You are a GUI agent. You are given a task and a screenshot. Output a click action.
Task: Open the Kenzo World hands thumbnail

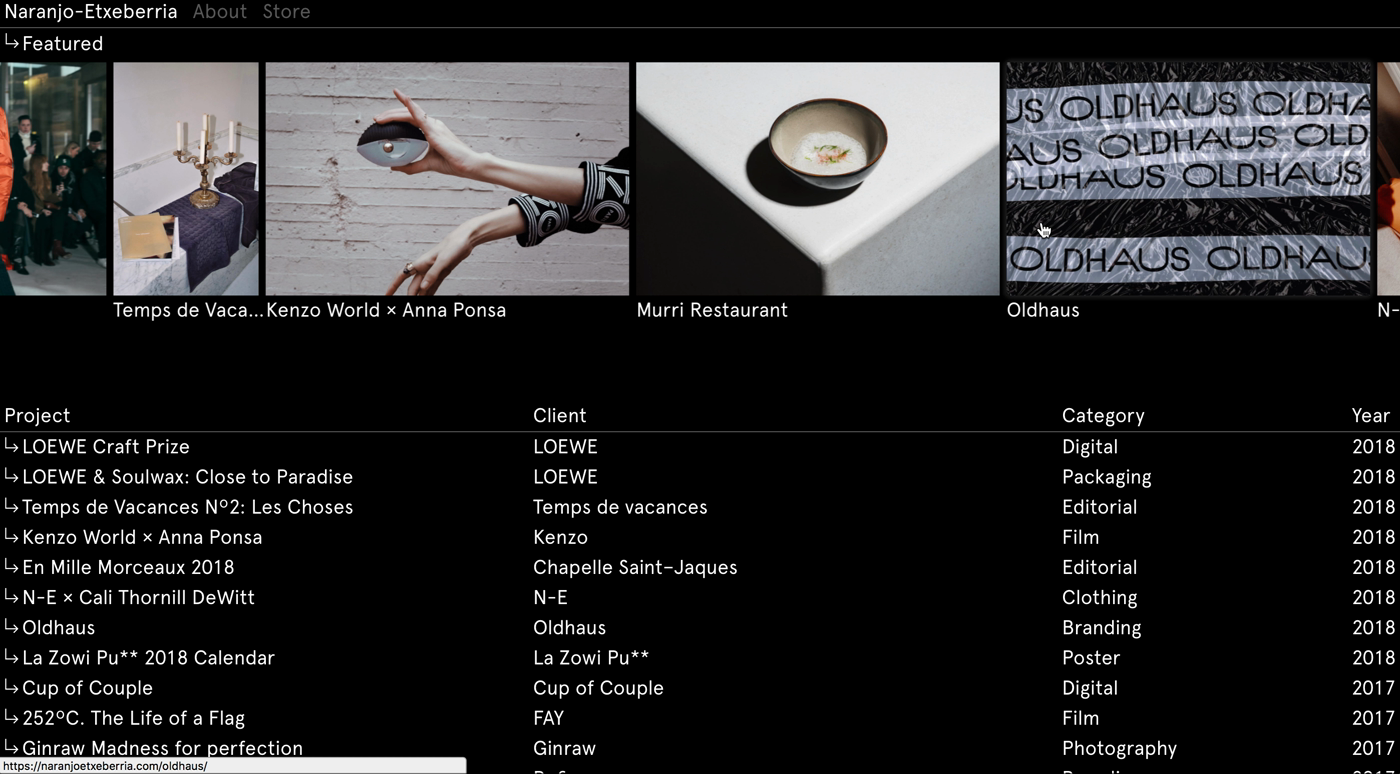447,179
